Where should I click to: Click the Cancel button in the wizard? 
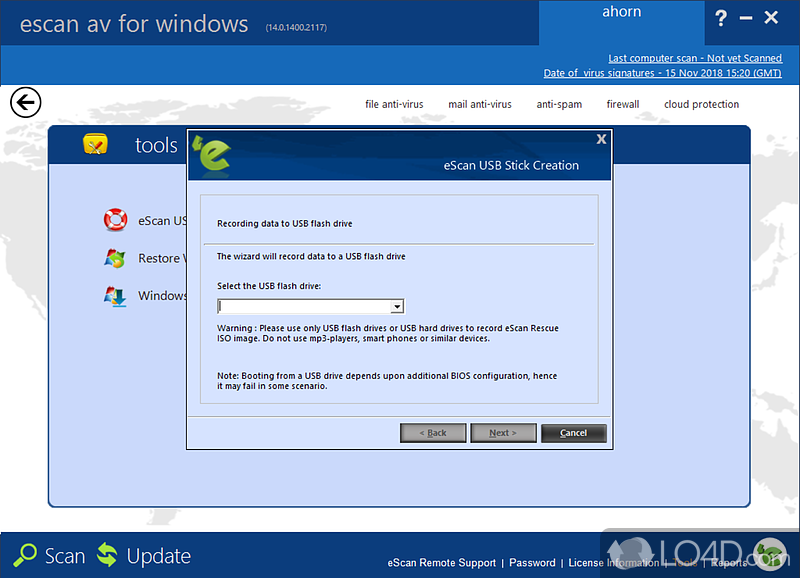[573, 433]
